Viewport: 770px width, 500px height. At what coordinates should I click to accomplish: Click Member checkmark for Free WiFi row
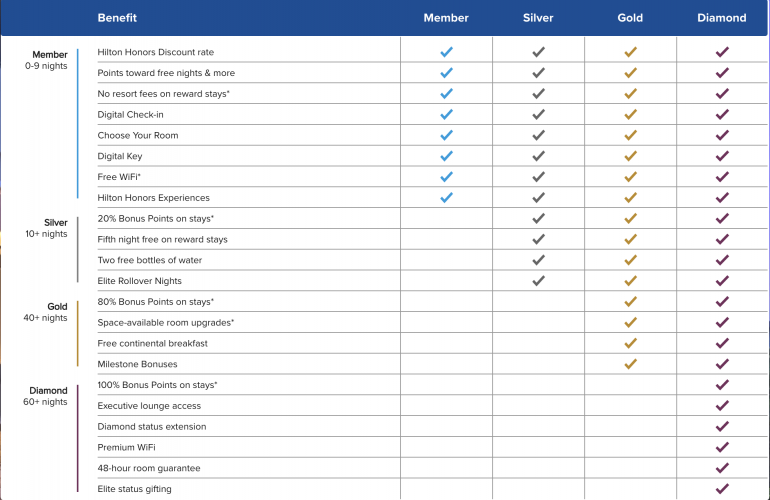tap(446, 177)
